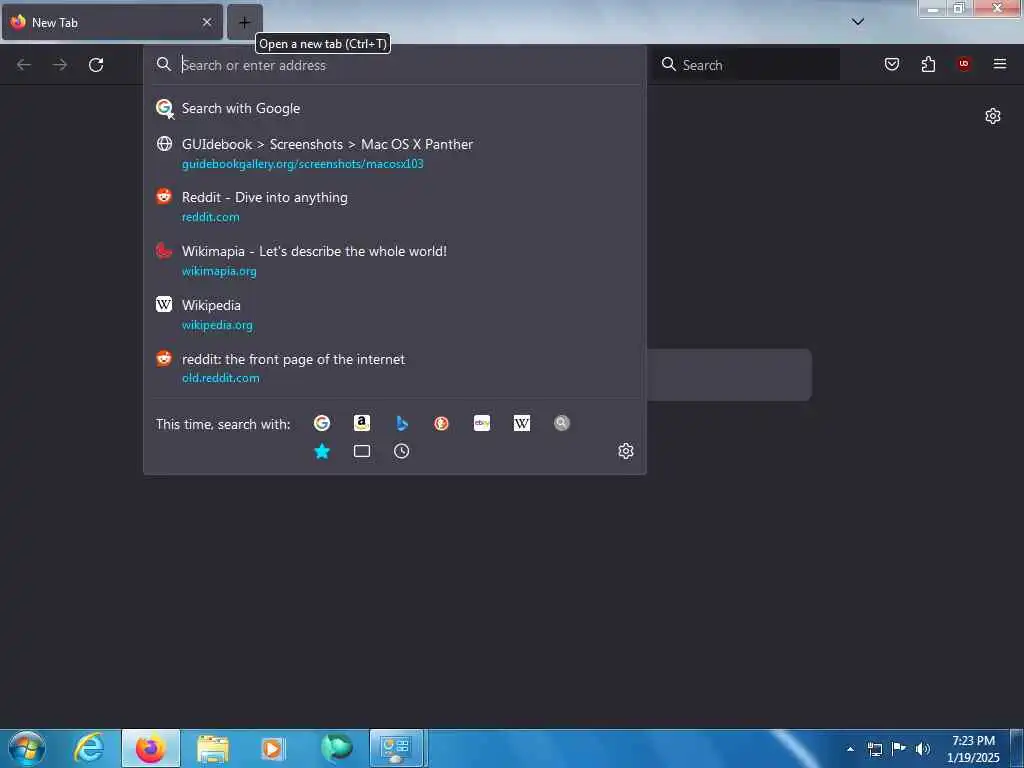This screenshot has width=1024, height=768.
Task: Open Windows Explorer folder on taskbar
Action: [213, 748]
